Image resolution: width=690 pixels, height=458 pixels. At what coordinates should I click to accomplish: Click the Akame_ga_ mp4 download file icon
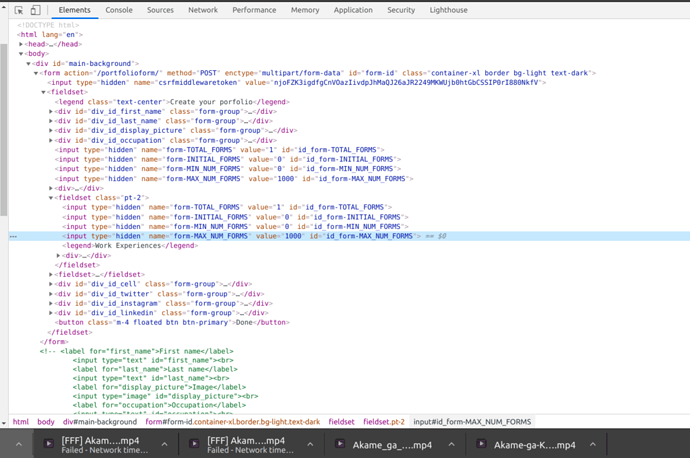coord(340,445)
